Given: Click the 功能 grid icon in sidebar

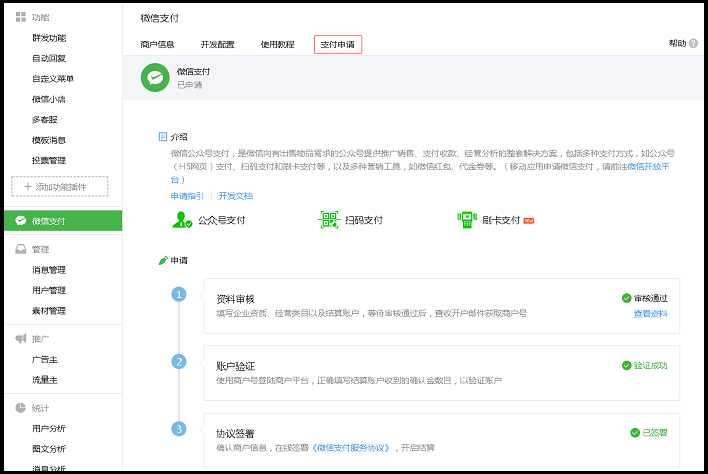Looking at the screenshot, I should [21, 17].
